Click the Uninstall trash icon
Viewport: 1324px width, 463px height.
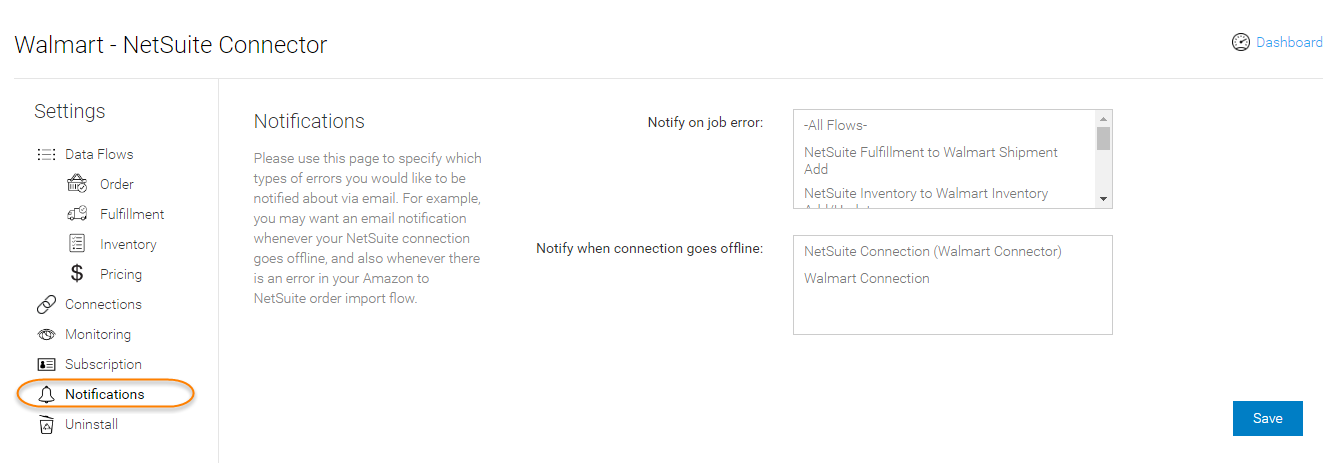tap(46, 425)
